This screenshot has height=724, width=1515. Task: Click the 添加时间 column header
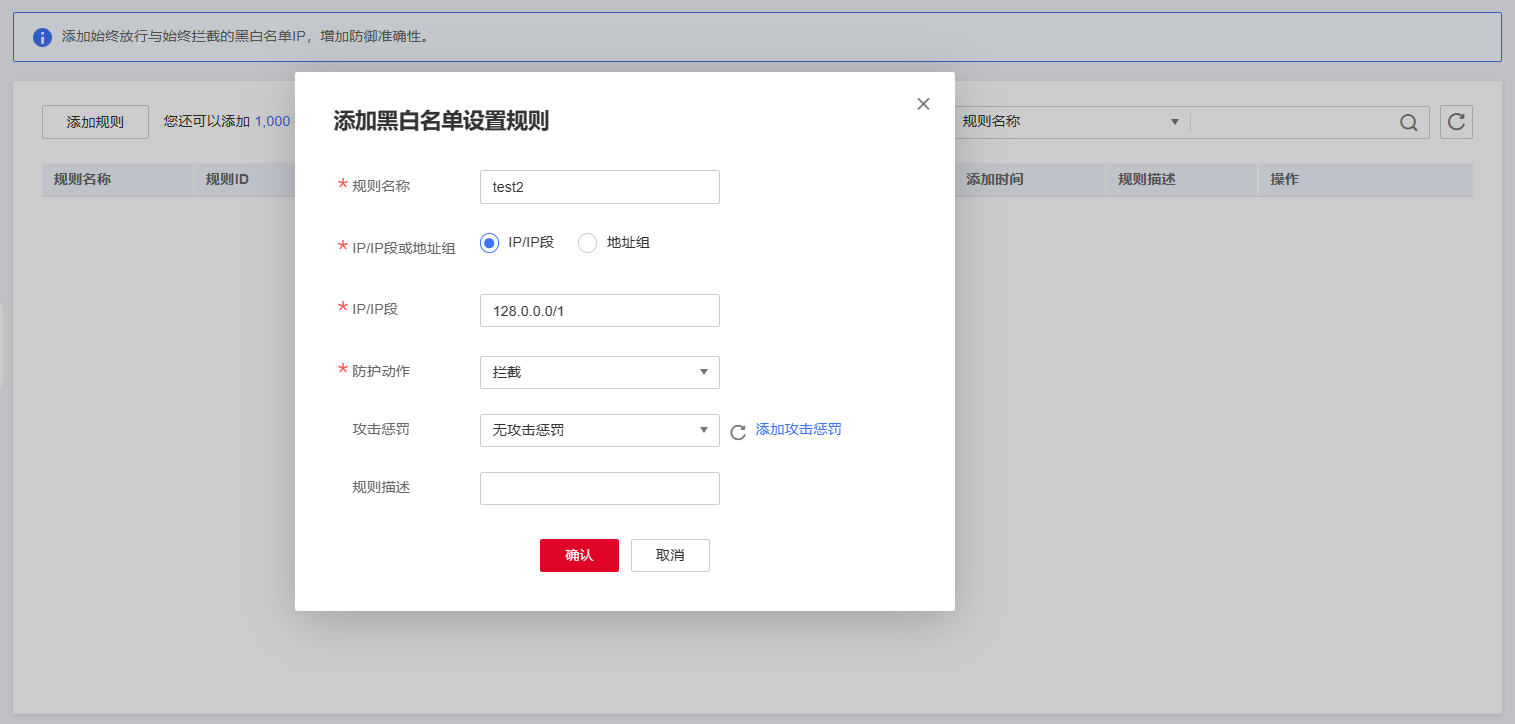click(x=994, y=180)
